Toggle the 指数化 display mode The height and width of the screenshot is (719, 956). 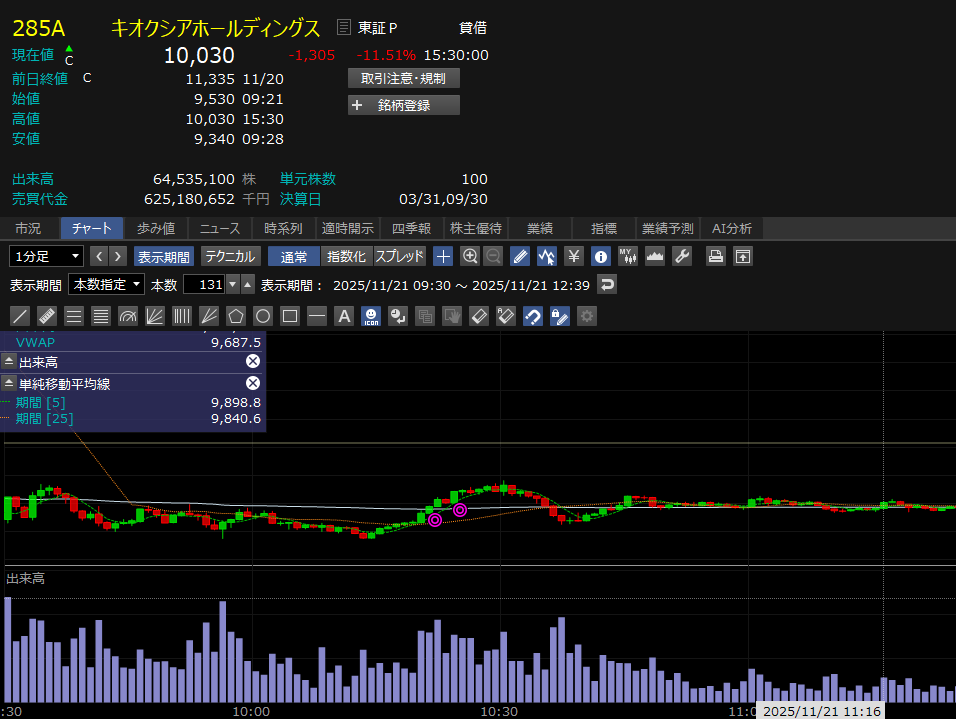pyautogui.click(x=347, y=256)
